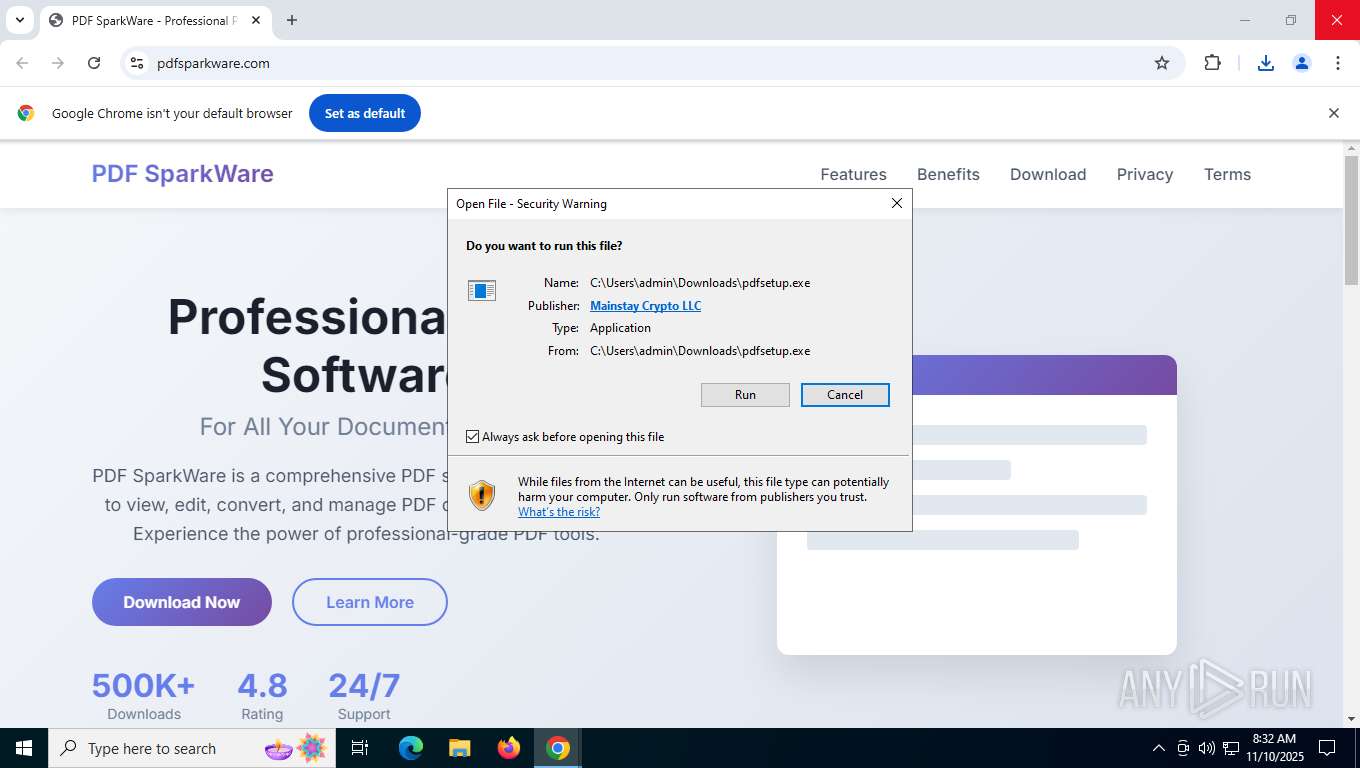1360x768 pixels.
Task: Click the 24/7 Support statistic
Action: point(364,695)
